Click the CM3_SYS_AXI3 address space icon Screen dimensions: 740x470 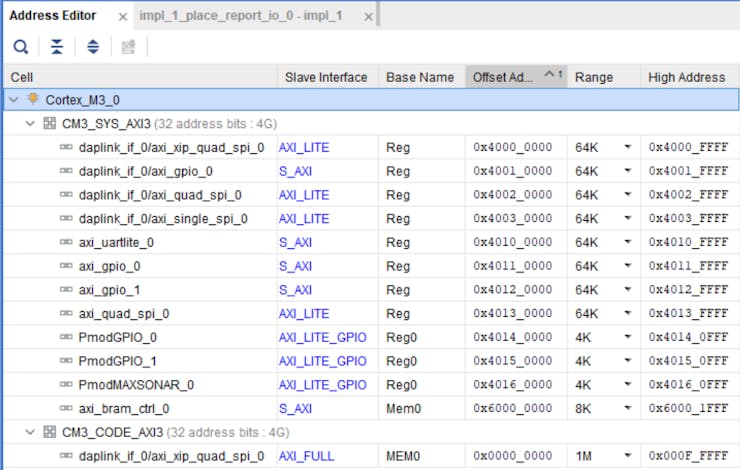tap(50, 123)
